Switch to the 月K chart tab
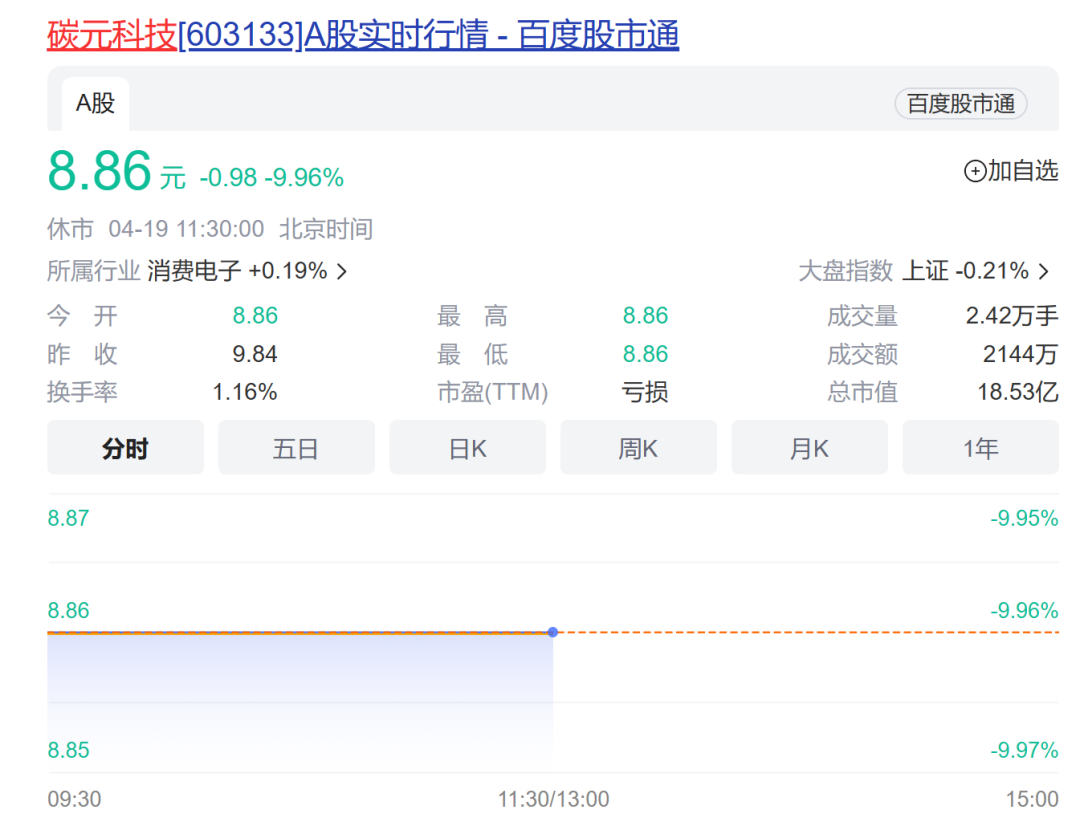 (x=809, y=448)
